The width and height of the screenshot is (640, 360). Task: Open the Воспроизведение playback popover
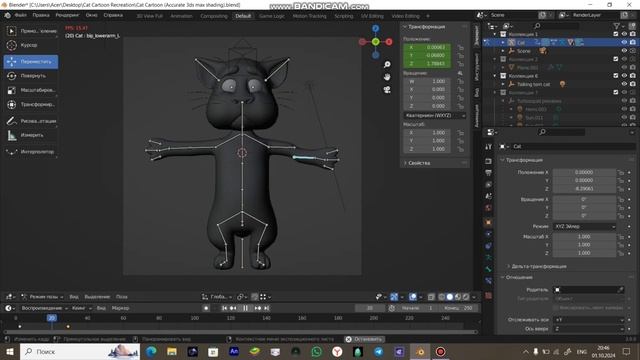(44, 308)
